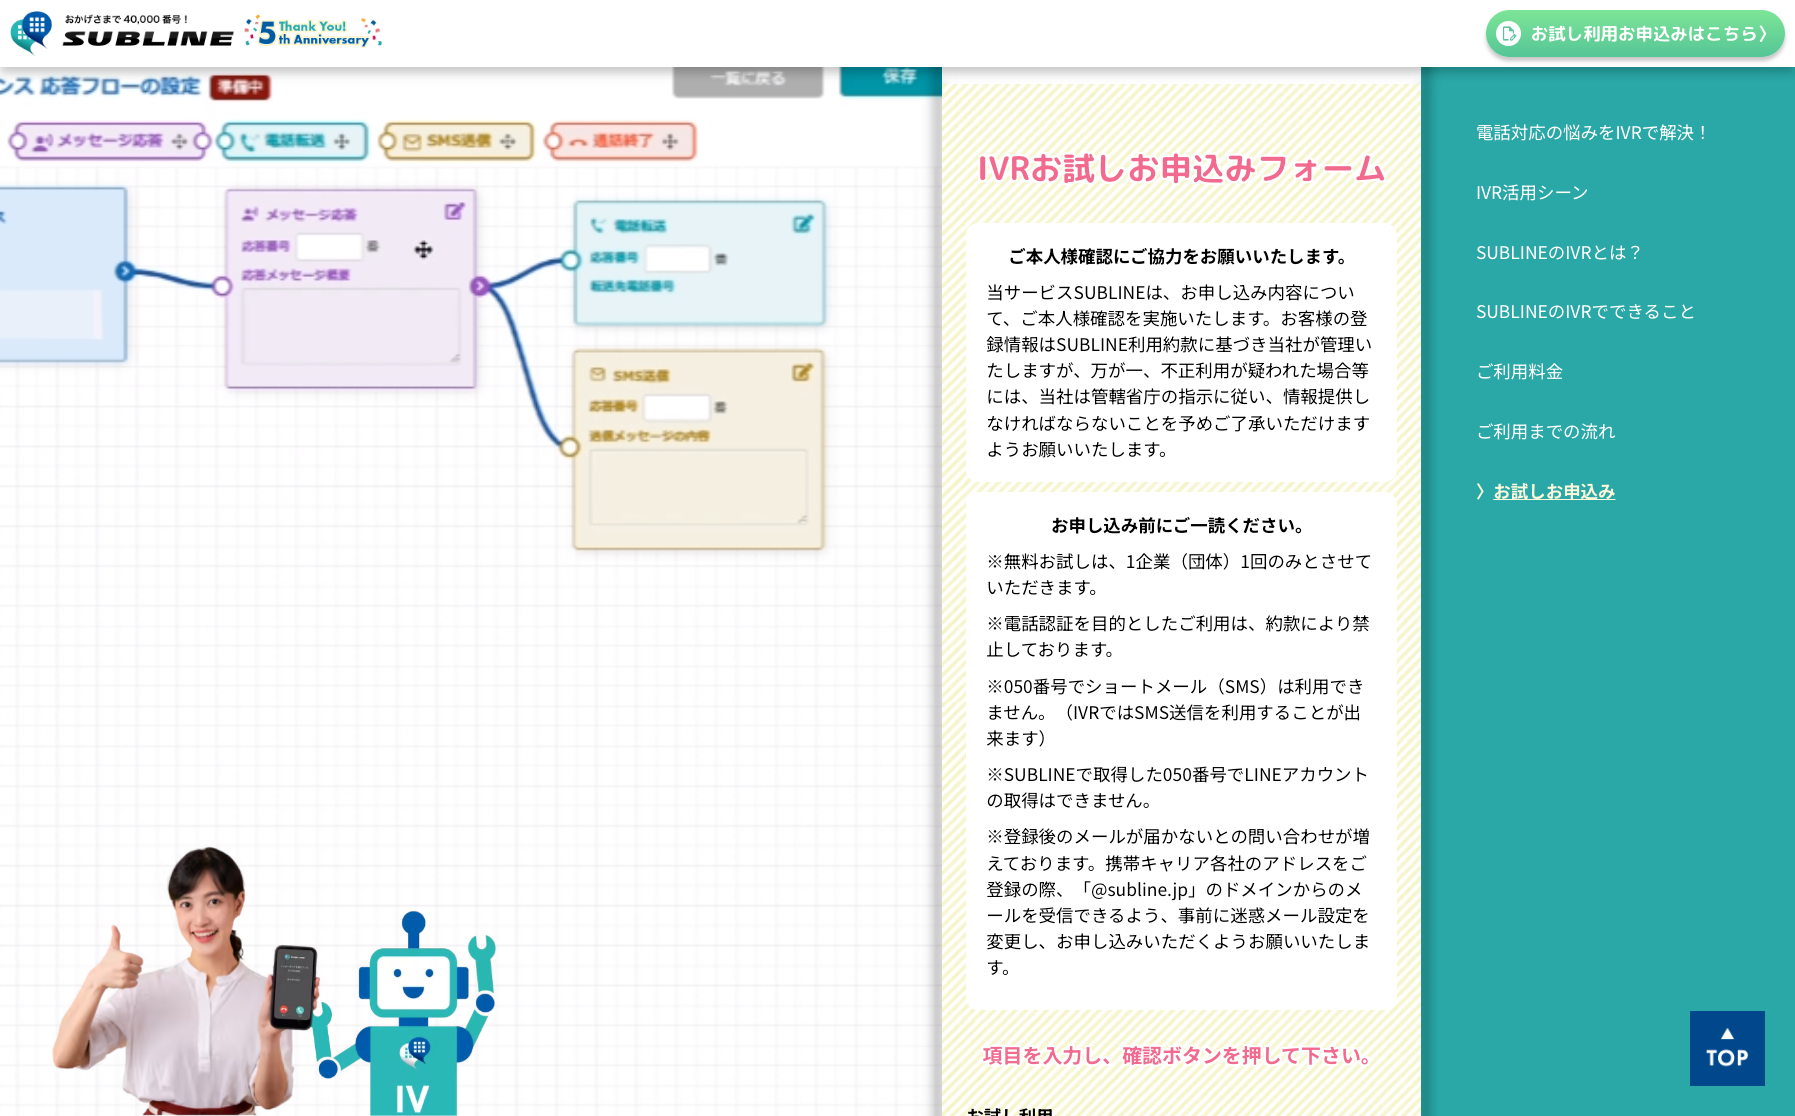Click the input connector of 電話転送 card

(570, 260)
